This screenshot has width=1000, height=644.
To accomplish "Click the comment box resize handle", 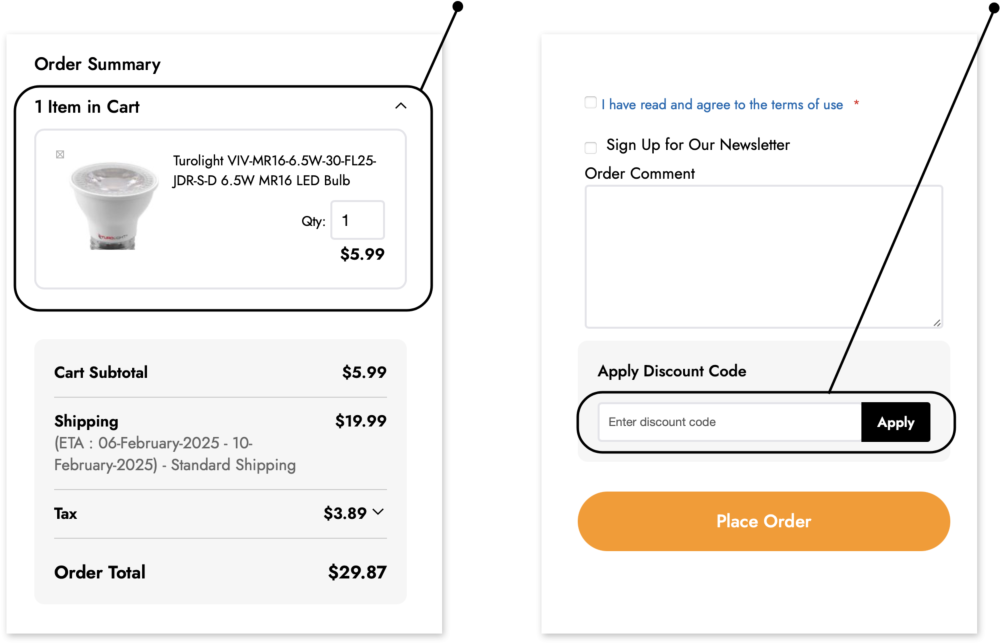I will [x=937, y=322].
